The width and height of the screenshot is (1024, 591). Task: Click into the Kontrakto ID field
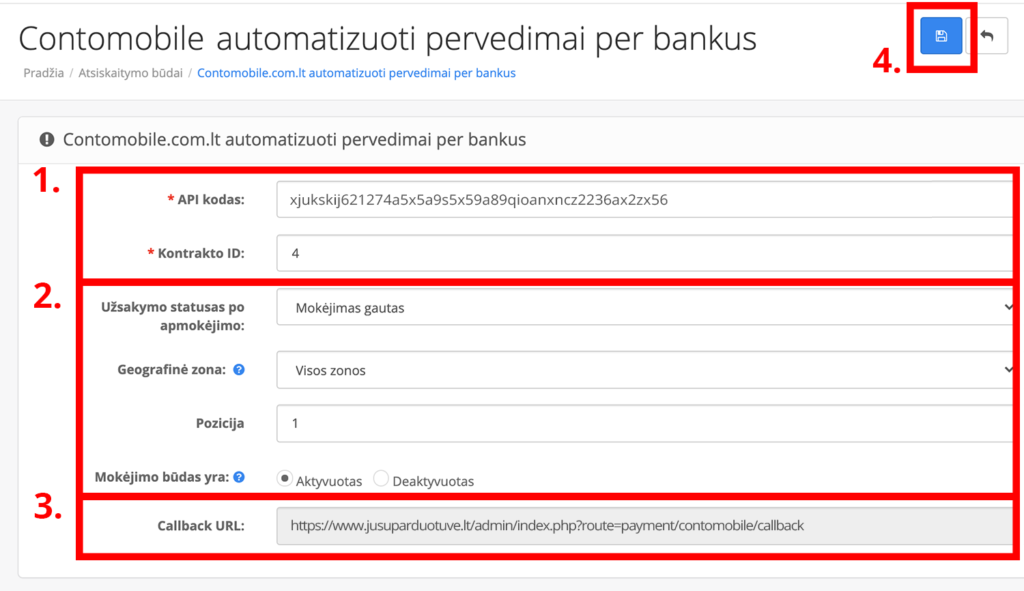click(649, 253)
